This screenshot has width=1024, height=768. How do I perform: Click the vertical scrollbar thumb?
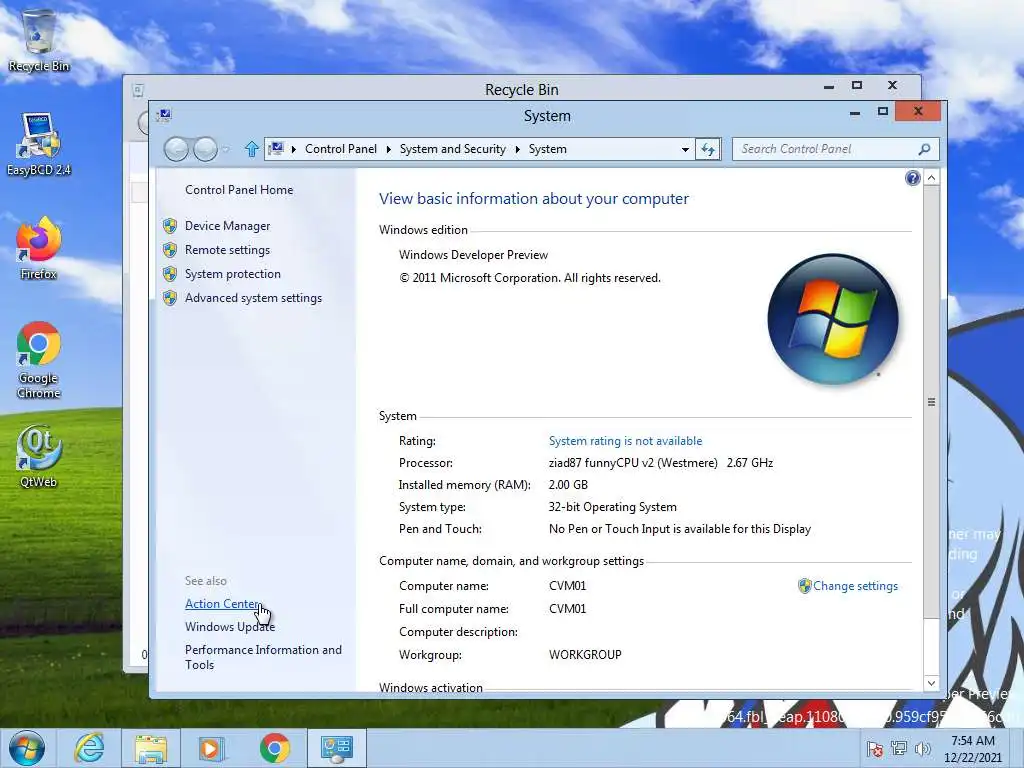click(932, 403)
